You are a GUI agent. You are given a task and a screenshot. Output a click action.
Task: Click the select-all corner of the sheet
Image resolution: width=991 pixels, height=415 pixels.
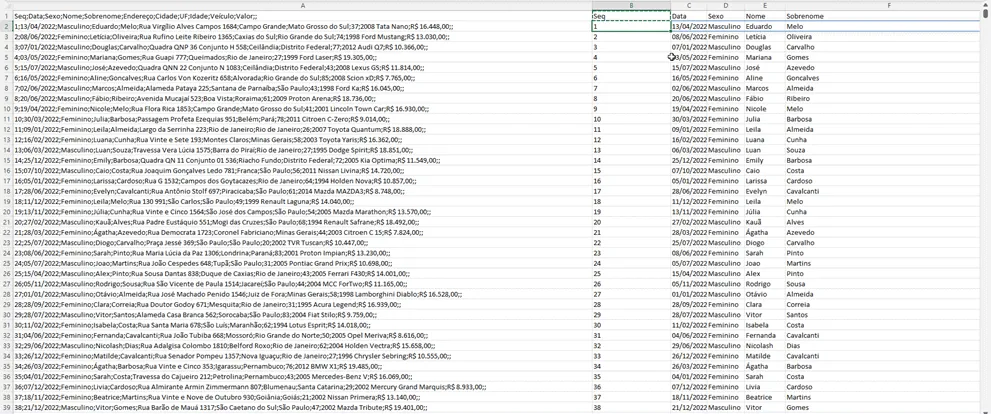[6, 6]
